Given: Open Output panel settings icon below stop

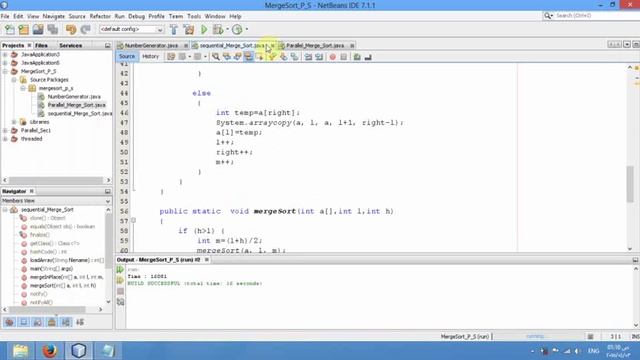Looking at the screenshot, I should point(120,302).
